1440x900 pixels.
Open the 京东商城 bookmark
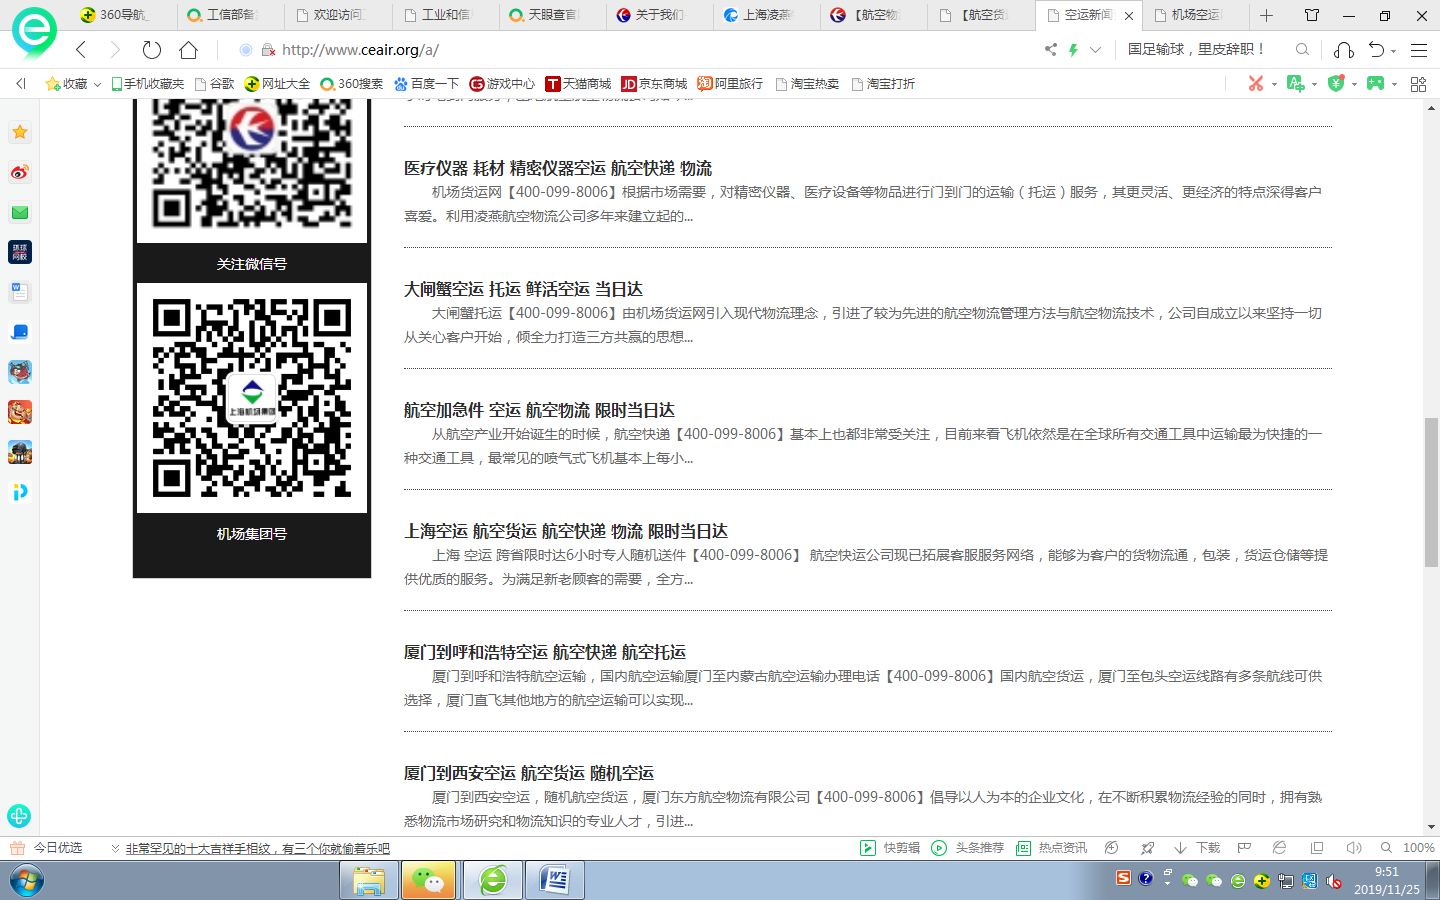click(654, 84)
